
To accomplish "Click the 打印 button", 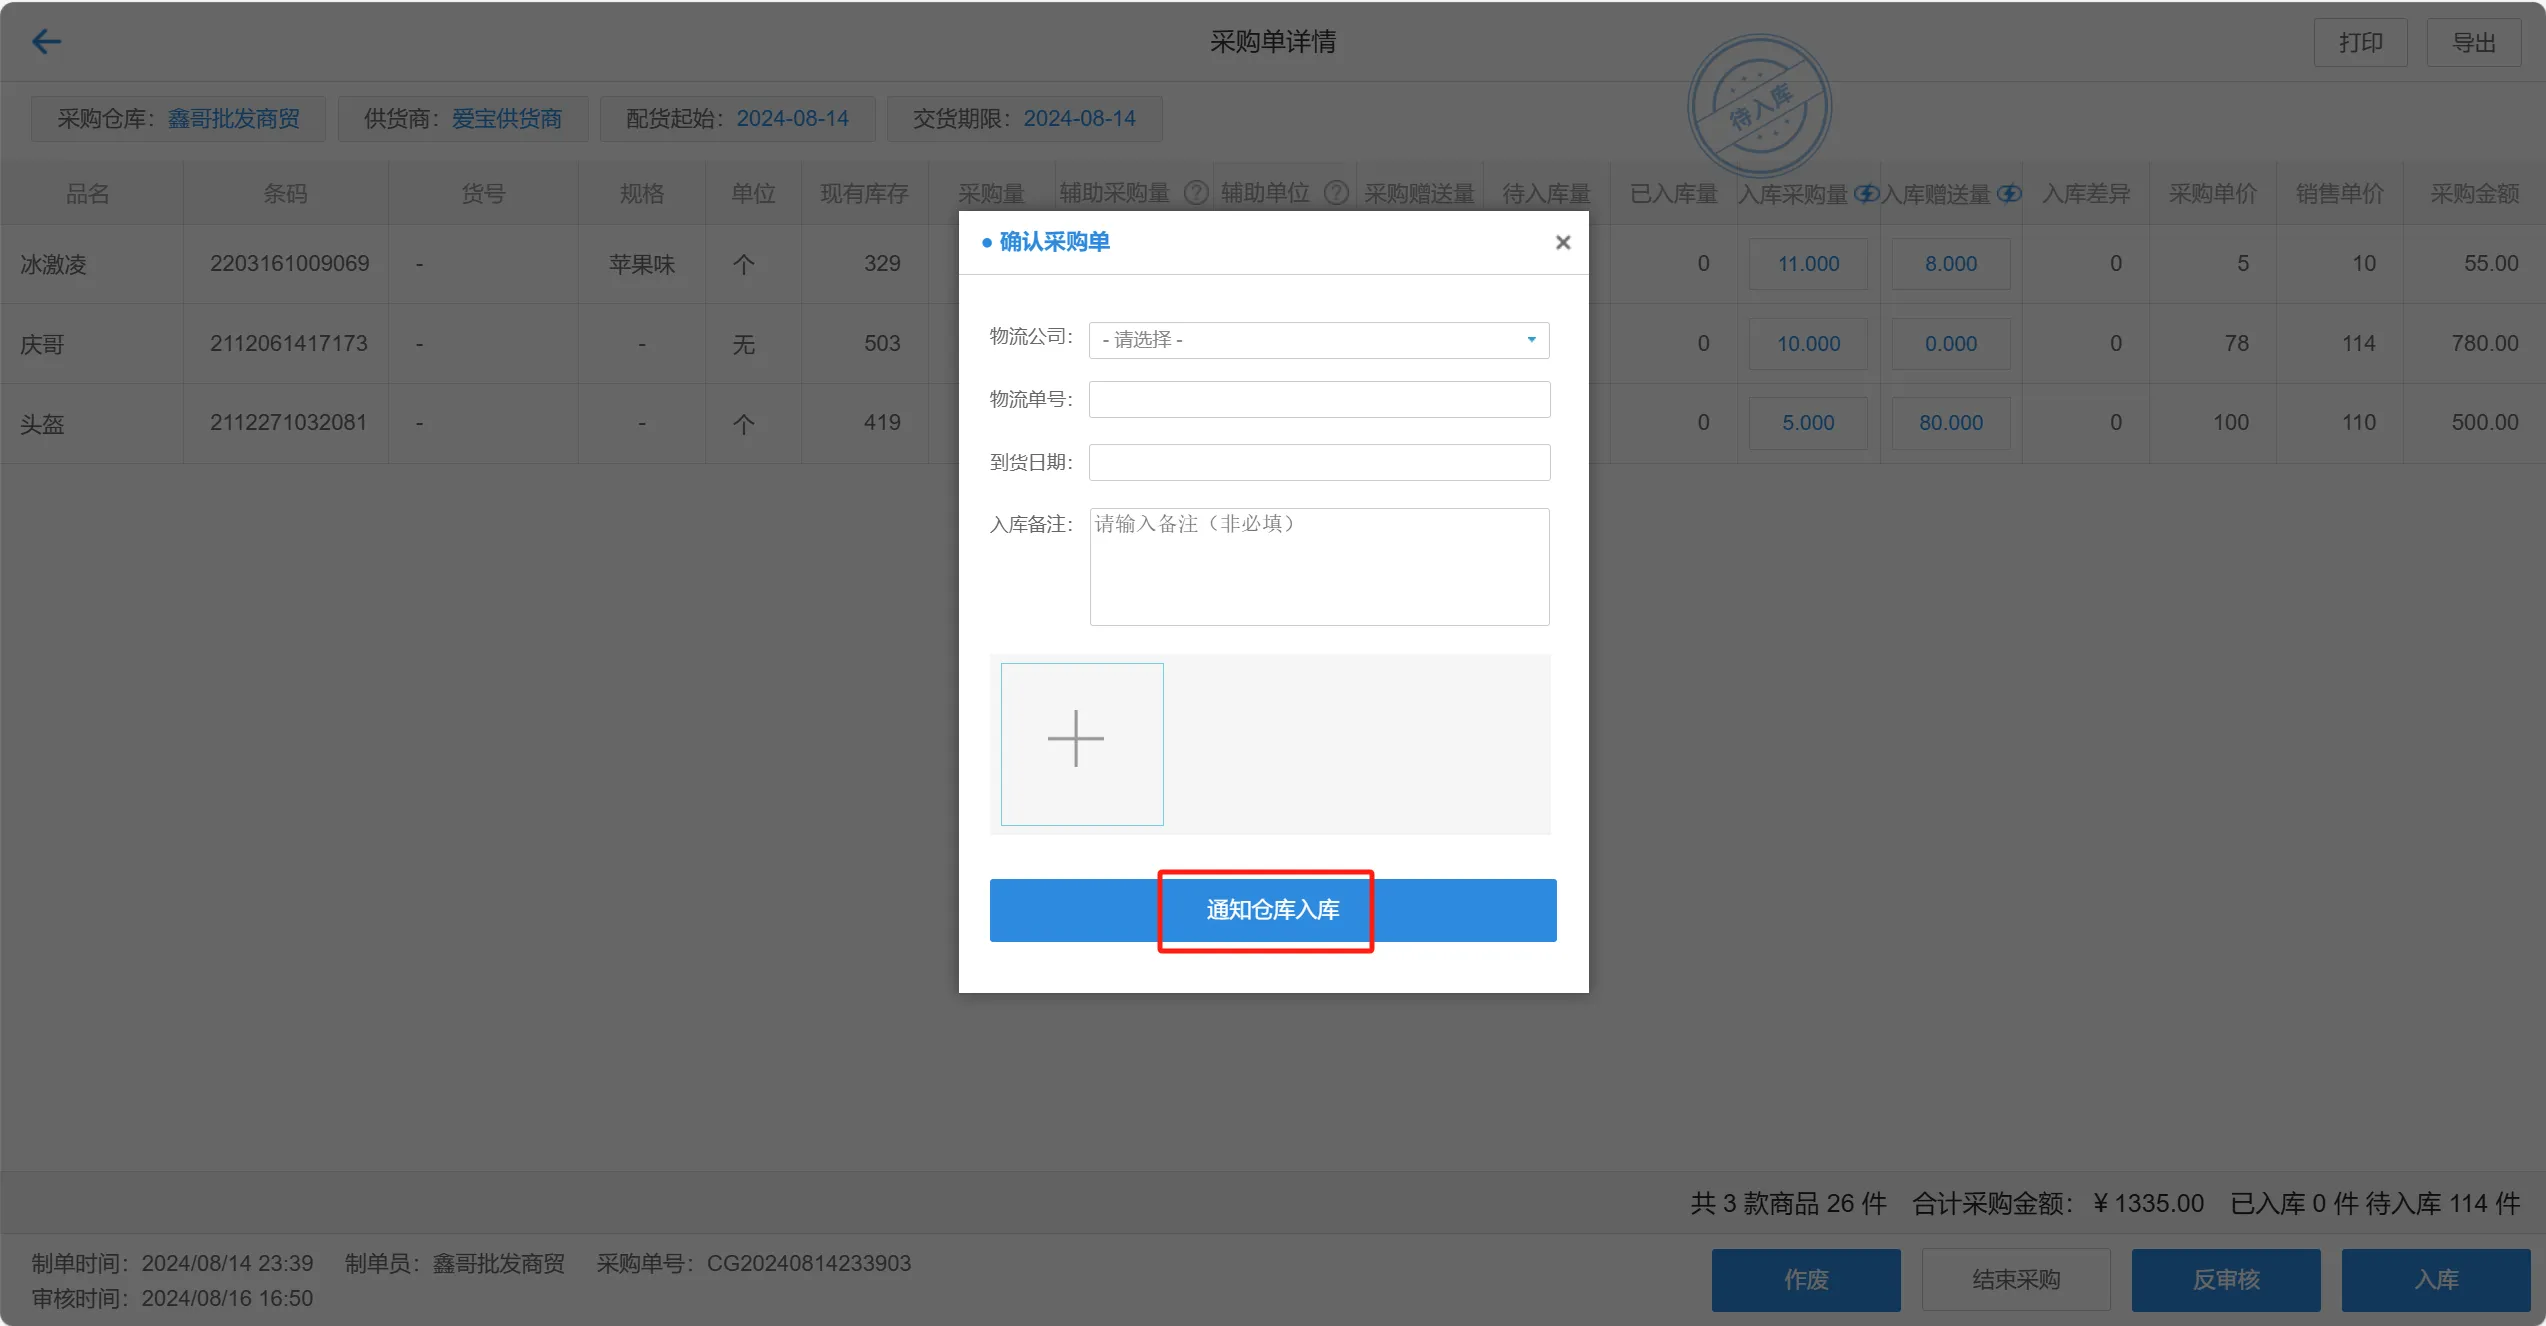I will pyautogui.click(x=2359, y=42).
